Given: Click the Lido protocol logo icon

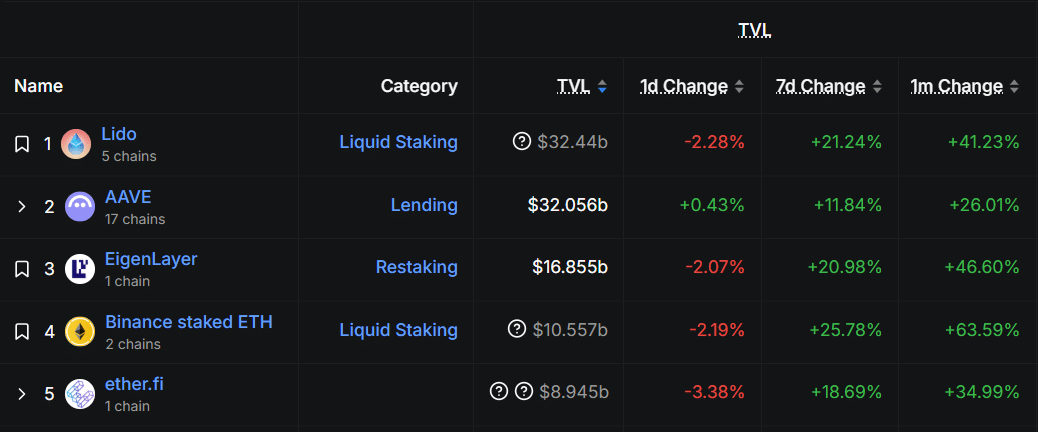Looking at the screenshot, I should (76, 144).
